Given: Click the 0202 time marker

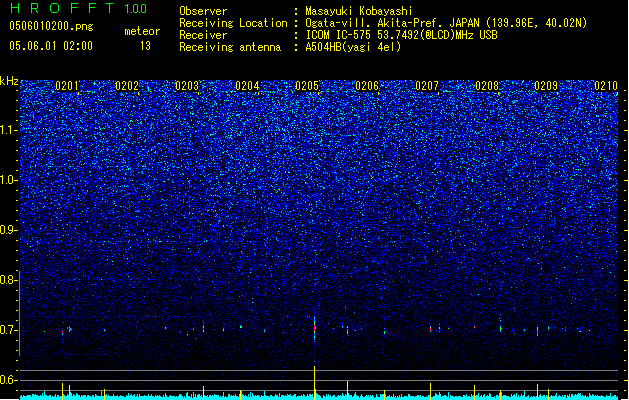Looking at the screenshot, I should (127, 86).
